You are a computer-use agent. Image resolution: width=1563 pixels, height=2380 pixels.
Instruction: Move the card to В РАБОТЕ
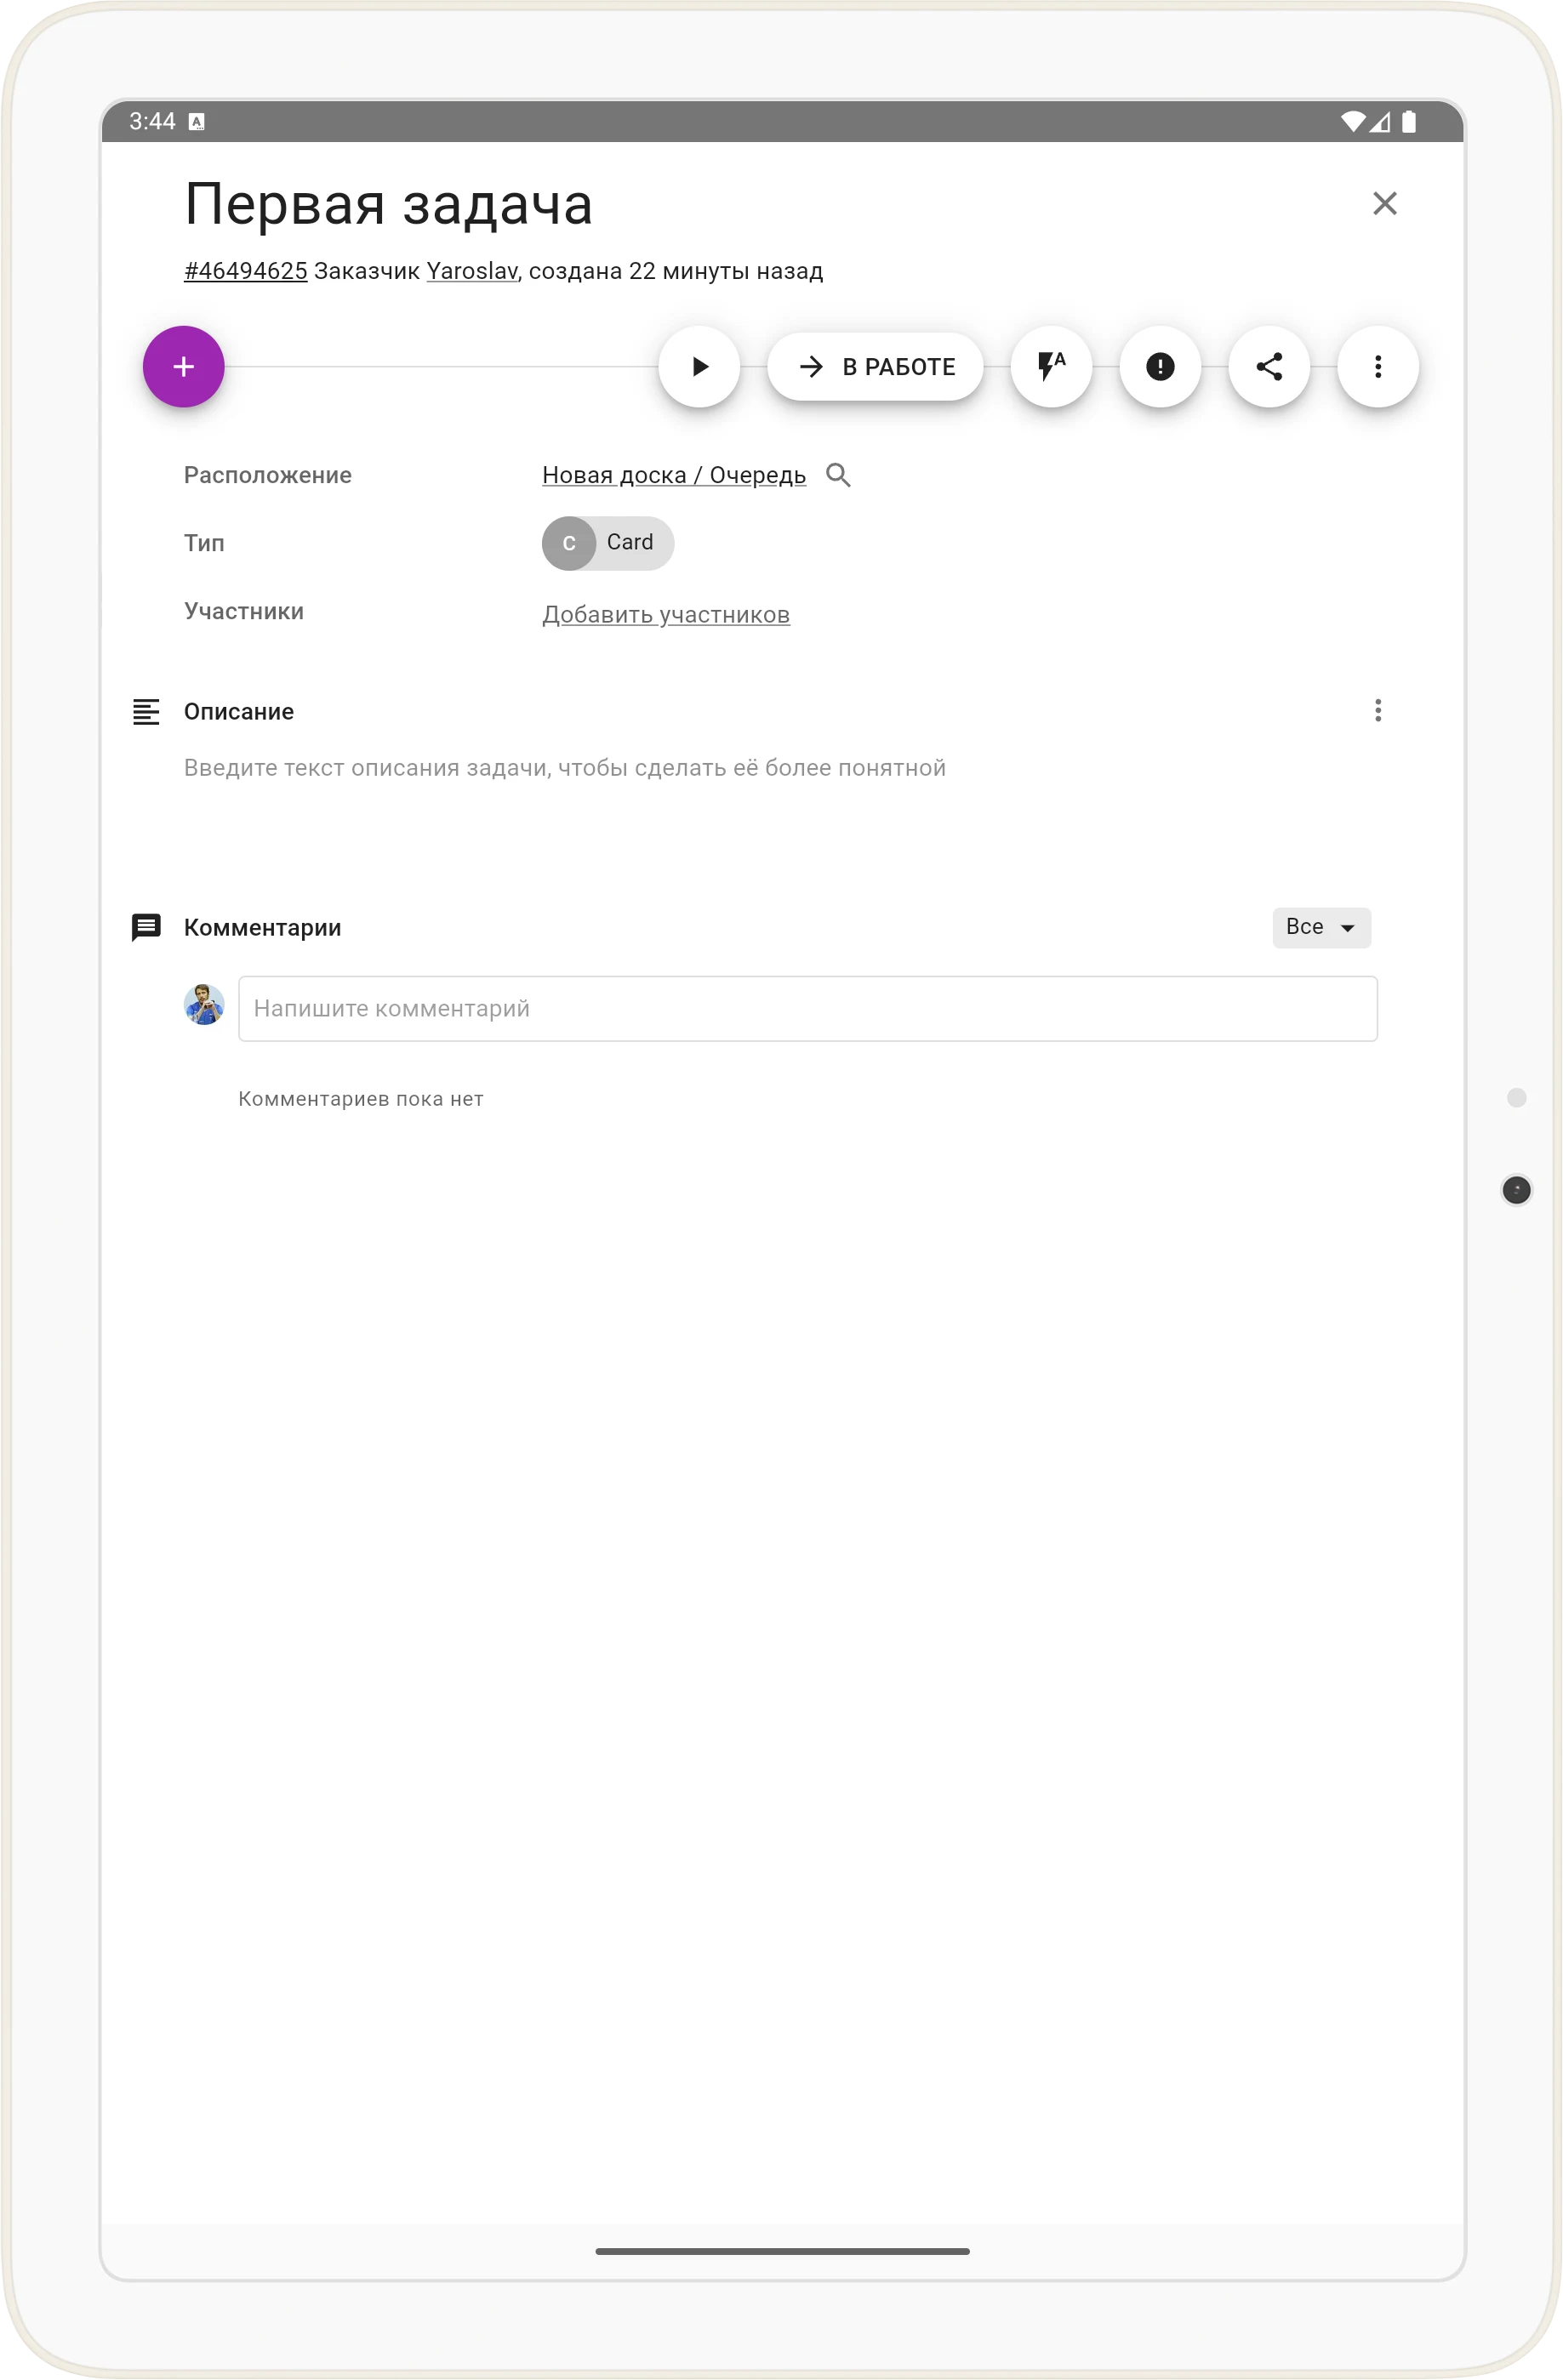[x=875, y=366]
